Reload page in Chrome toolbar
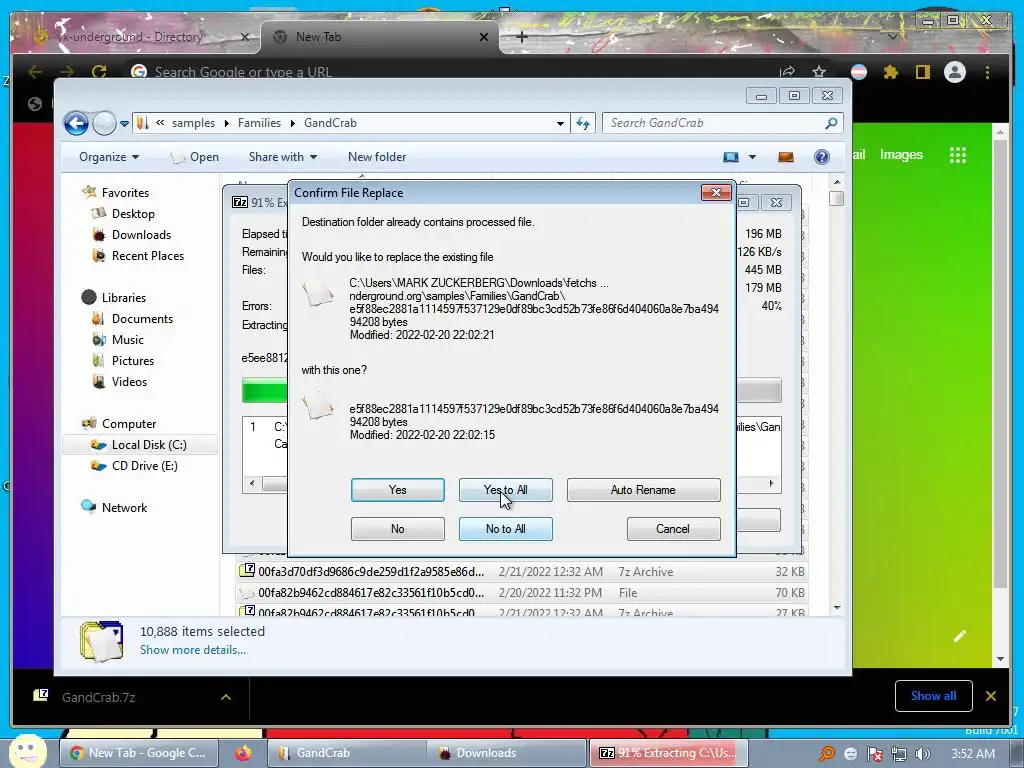 (x=99, y=72)
